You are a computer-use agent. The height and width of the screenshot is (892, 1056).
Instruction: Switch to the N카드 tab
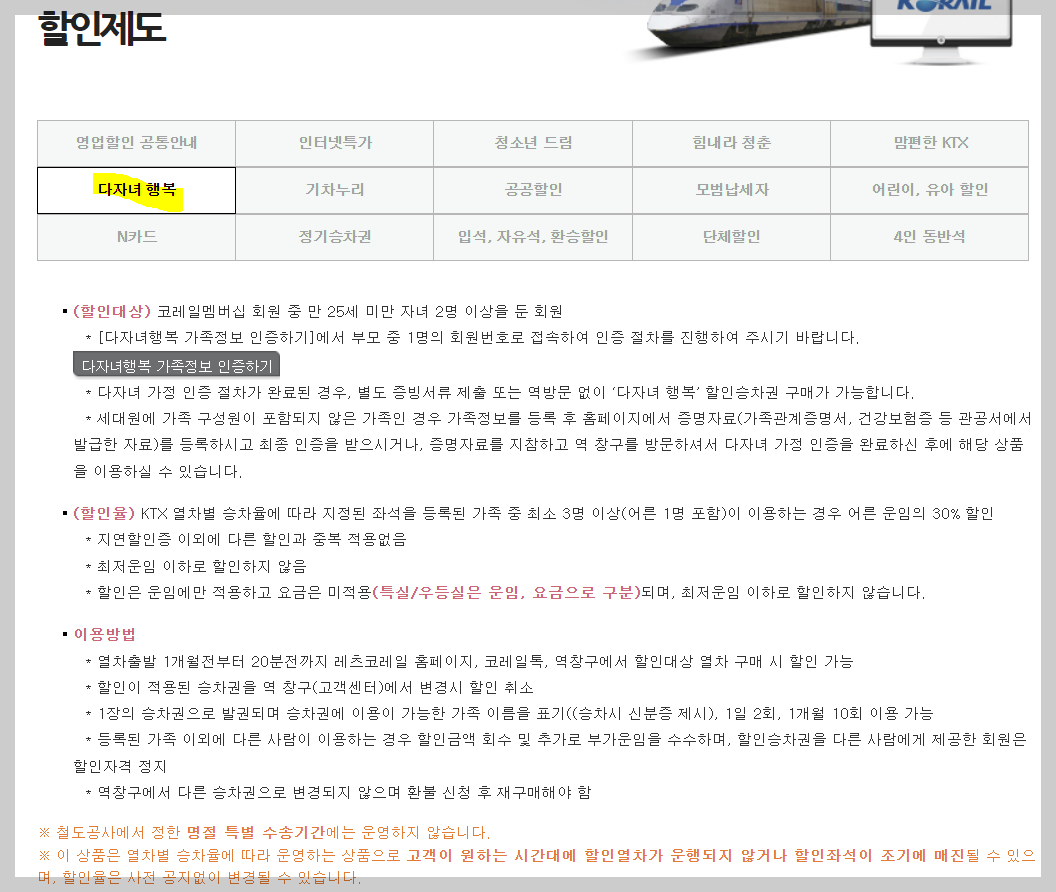(x=136, y=237)
